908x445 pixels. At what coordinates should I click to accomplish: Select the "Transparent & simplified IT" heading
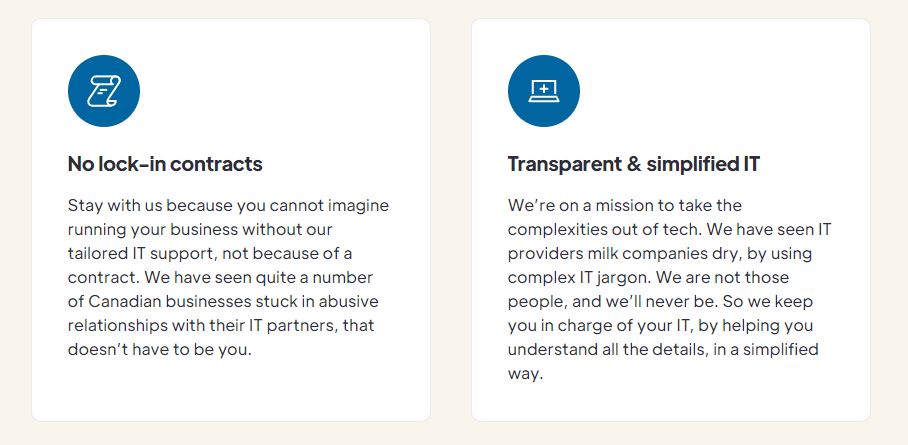pos(634,164)
